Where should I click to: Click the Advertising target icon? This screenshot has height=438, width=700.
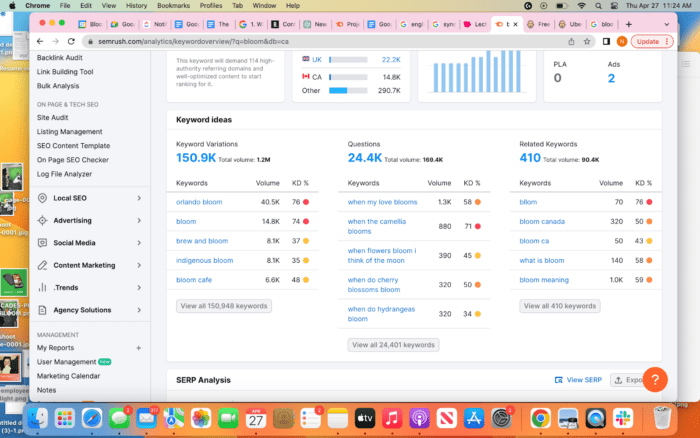click(x=42, y=220)
